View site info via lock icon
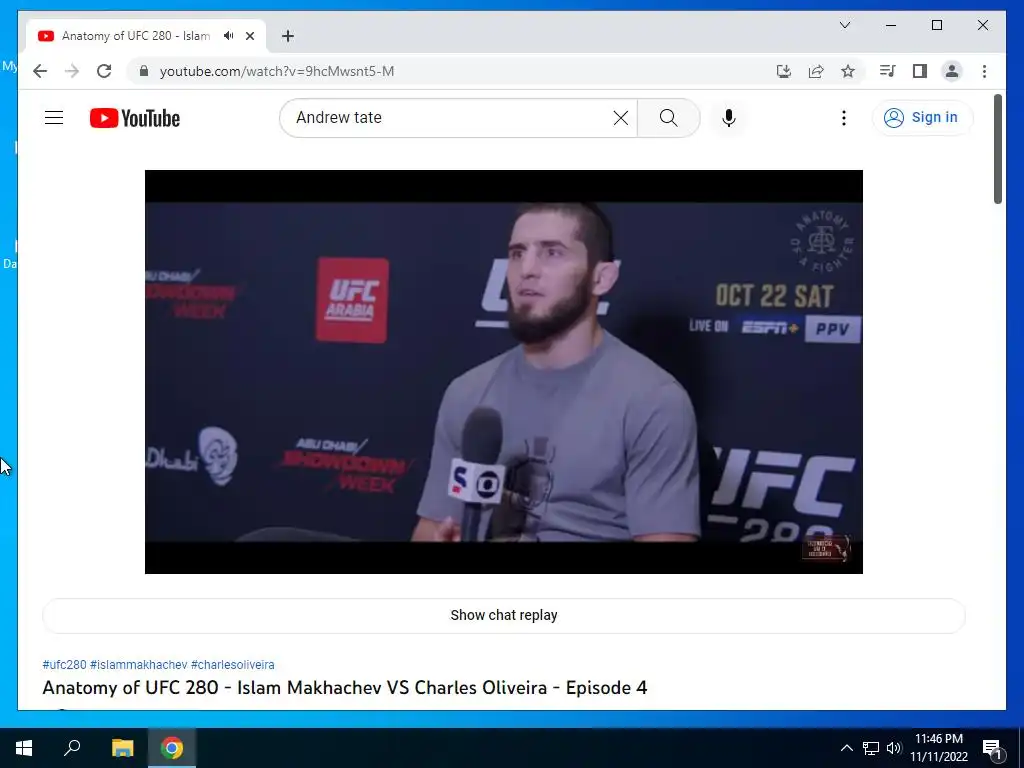This screenshot has width=1024, height=768. [x=144, y=71]
